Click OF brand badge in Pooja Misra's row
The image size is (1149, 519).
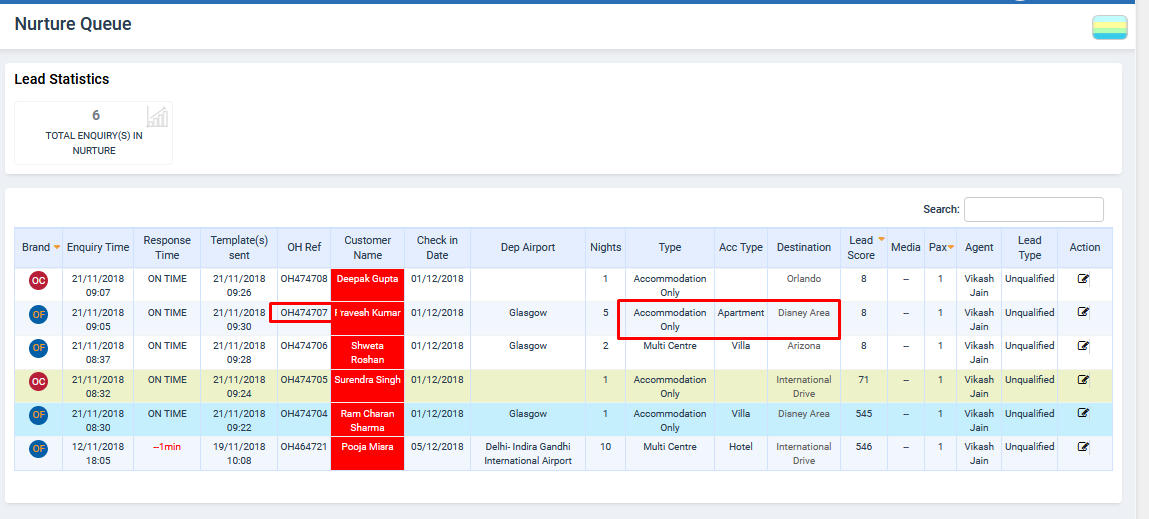38,450
